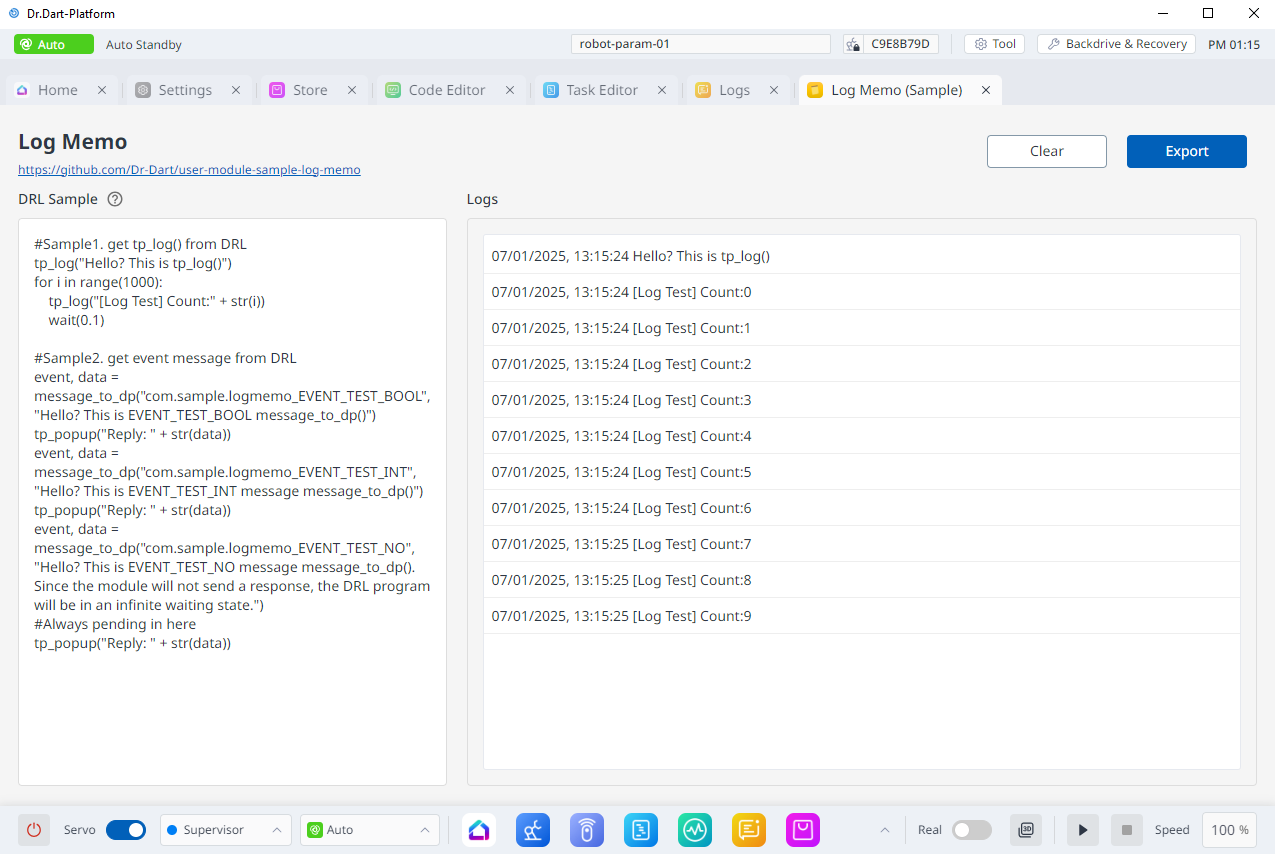Expand the dock chevron beside Real

884,830
